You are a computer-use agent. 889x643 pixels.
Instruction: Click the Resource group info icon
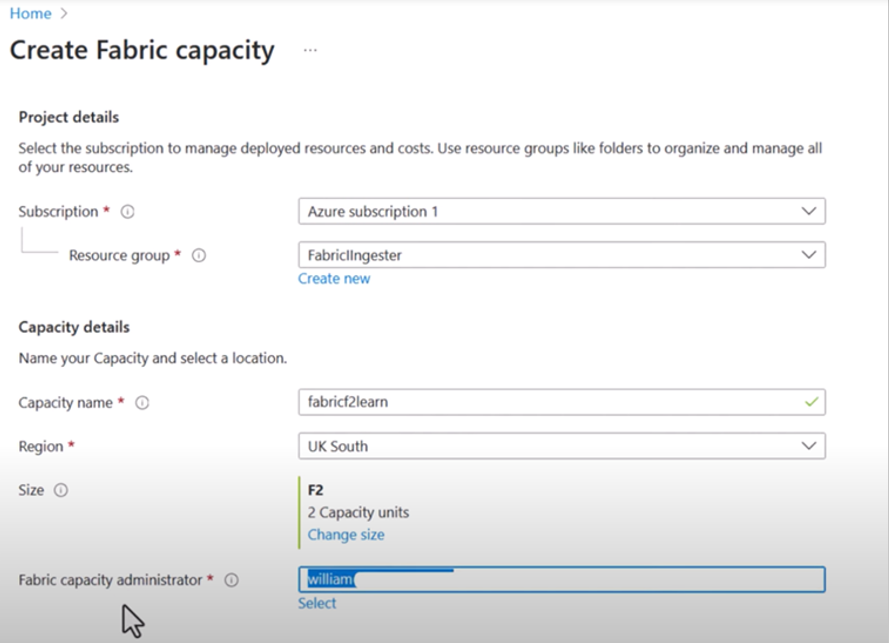coord(198,255)
